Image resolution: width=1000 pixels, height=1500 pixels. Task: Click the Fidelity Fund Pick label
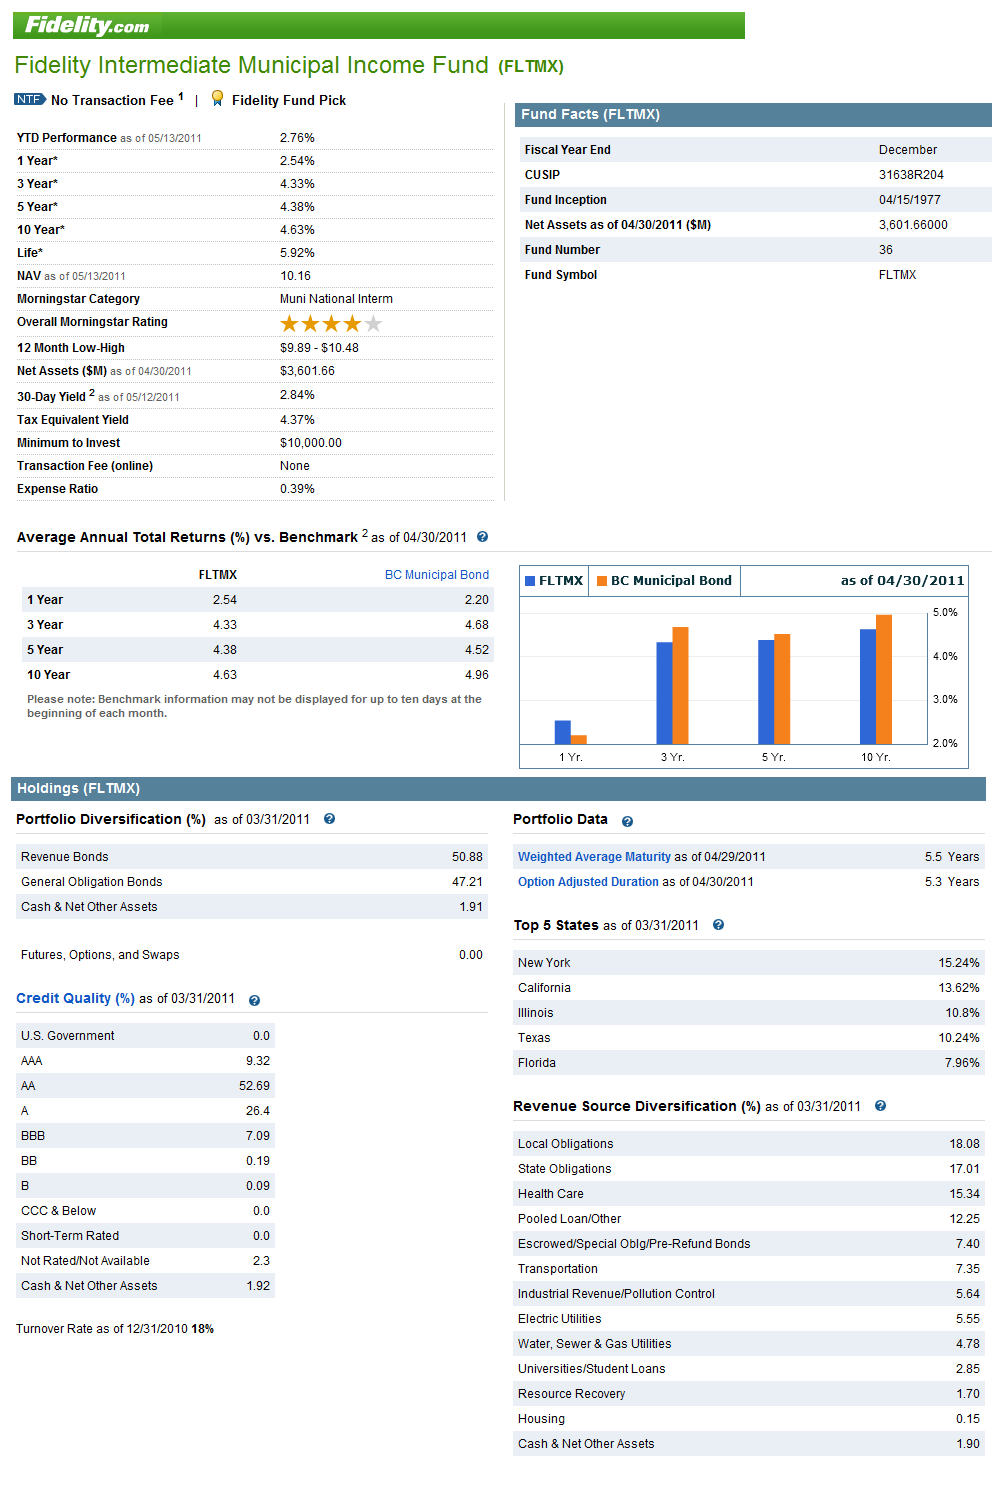[x=289, y=100]
